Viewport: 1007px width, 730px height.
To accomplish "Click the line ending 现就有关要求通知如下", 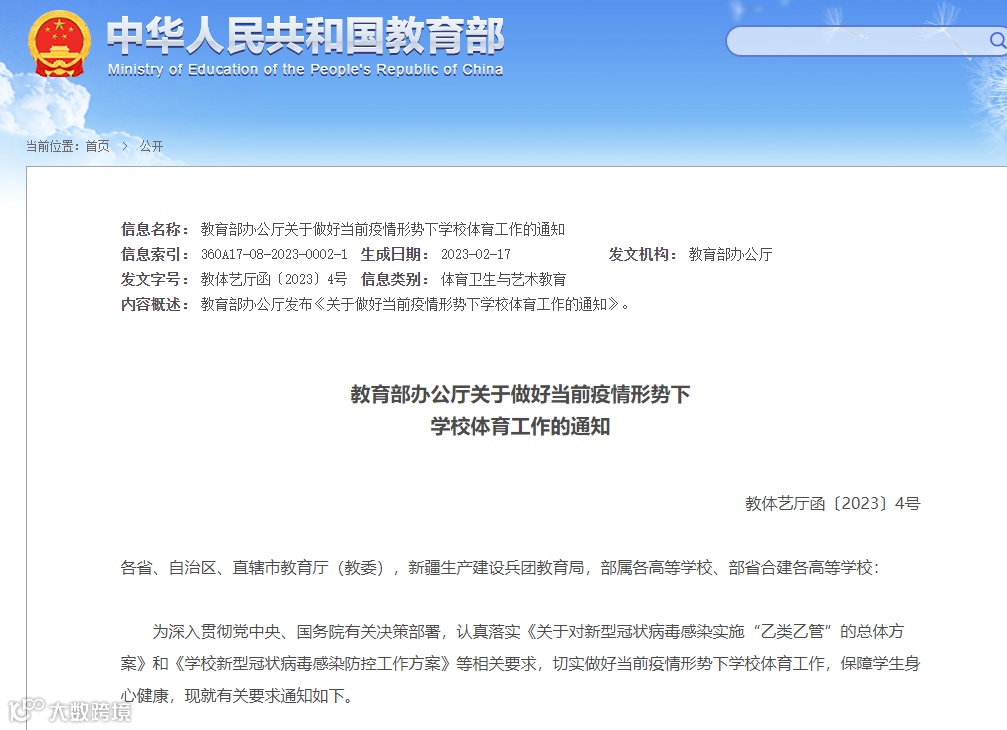I will (236, 695).
